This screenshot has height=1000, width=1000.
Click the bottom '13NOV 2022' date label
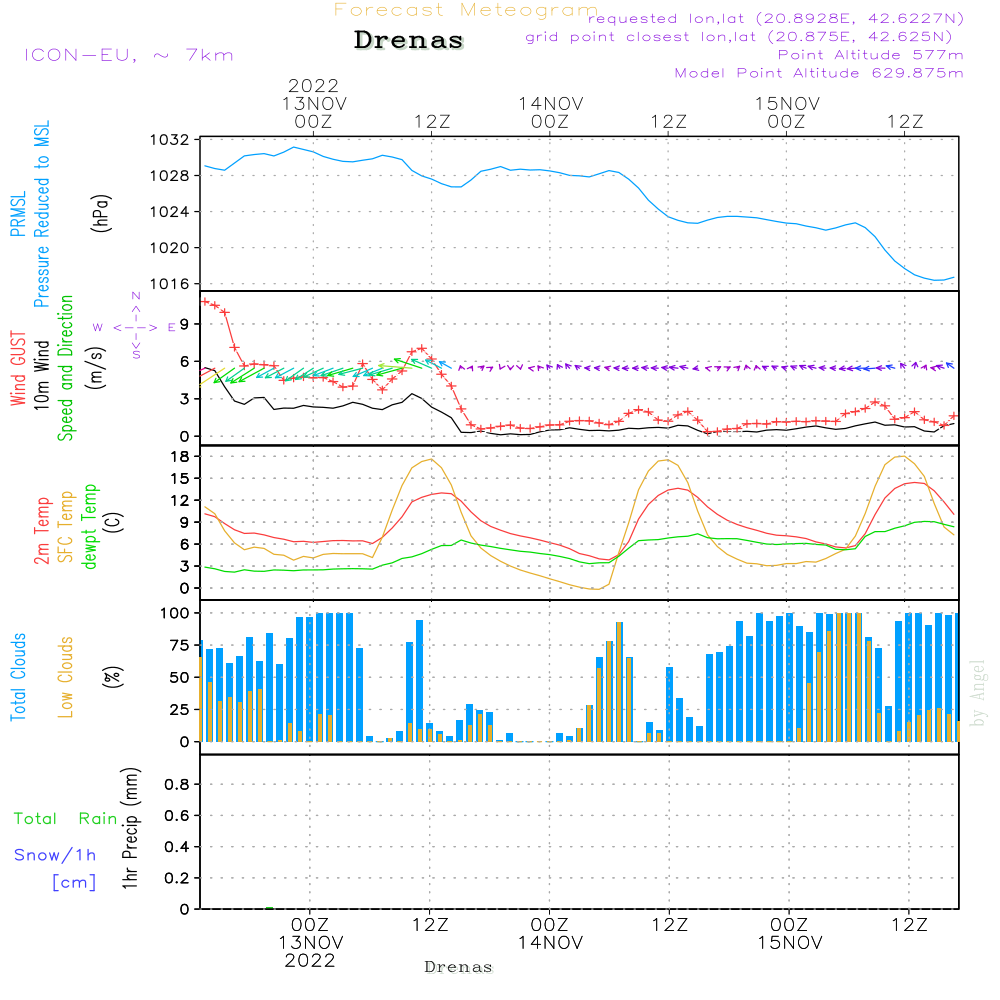pyautogui.click(x=311, y=952)
